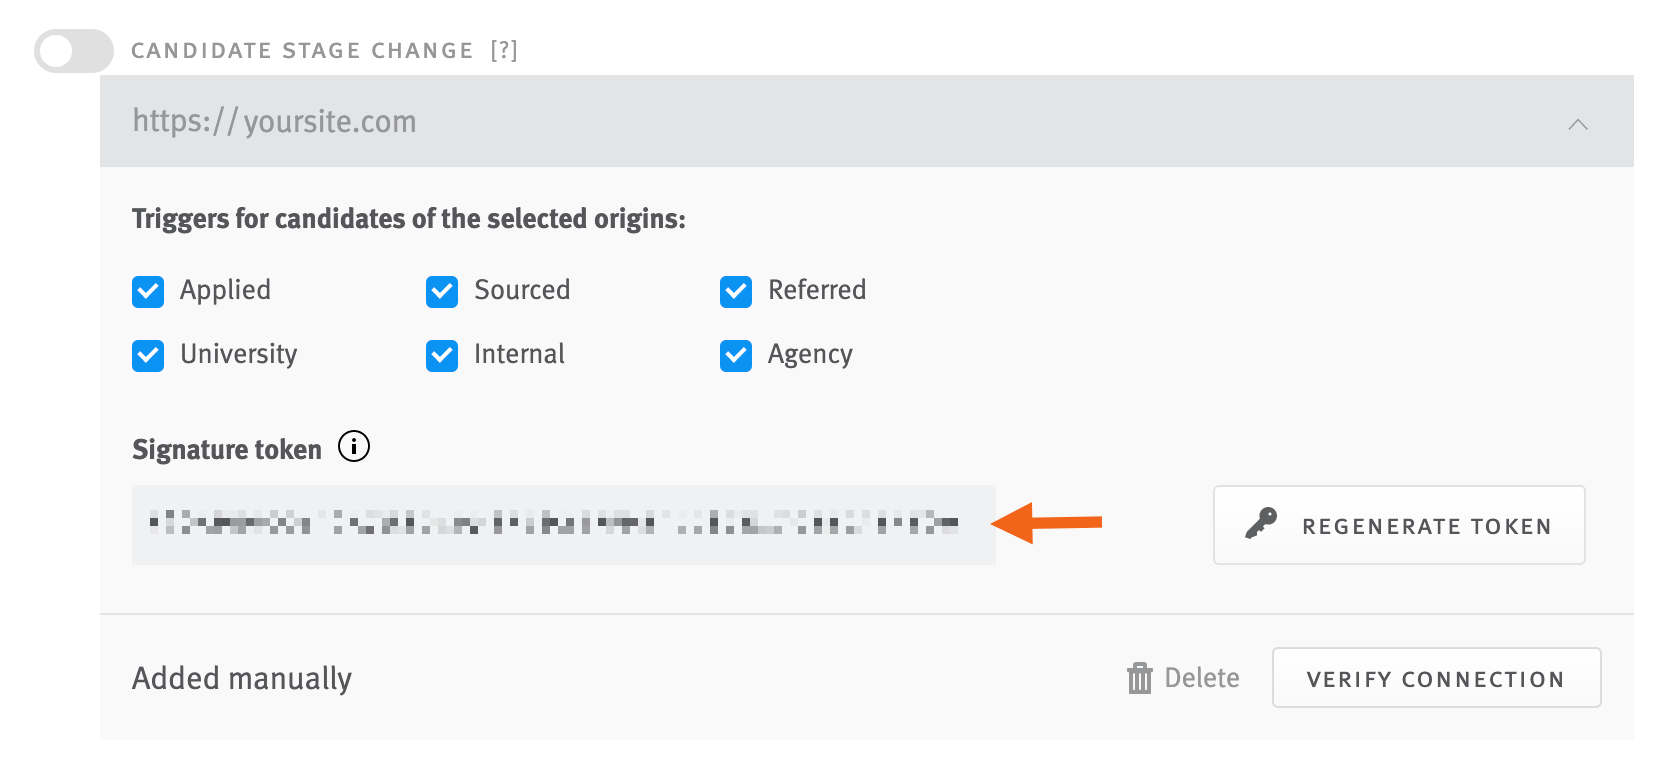Click the Candidate Stage Change label
The width and height of the screenshot is (1674, 764).
tap(300, 49)
